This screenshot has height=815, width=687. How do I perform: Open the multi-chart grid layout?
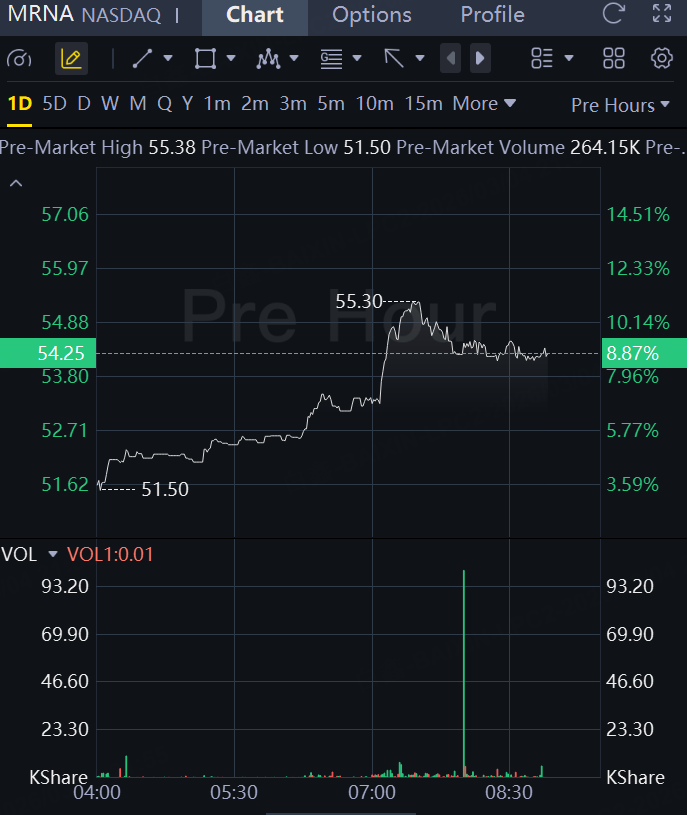coord(614,59)
